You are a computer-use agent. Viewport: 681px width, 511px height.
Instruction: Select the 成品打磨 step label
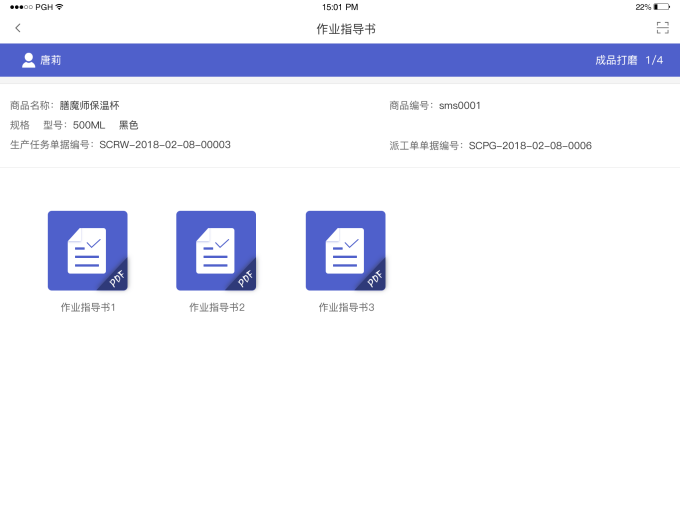pyautogui.click(x=616, y=60)
